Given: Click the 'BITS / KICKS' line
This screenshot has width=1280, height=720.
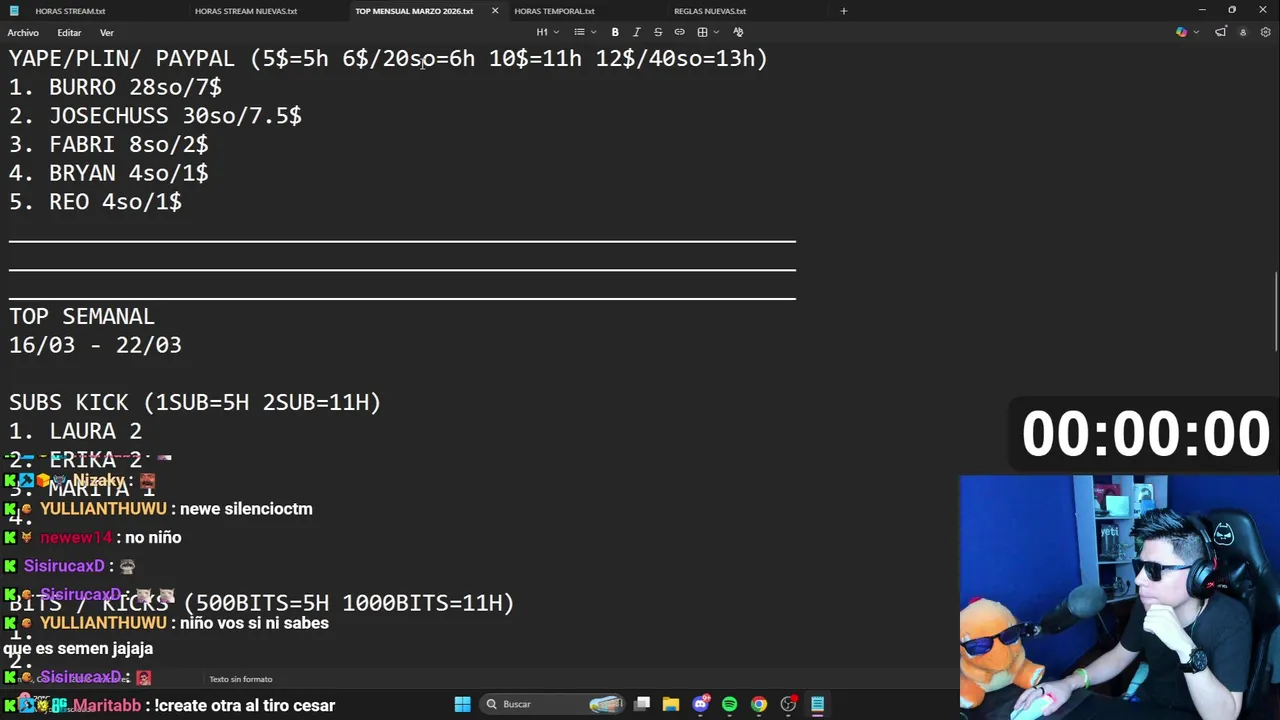Looking at the screenshot, I should (261, 603).
